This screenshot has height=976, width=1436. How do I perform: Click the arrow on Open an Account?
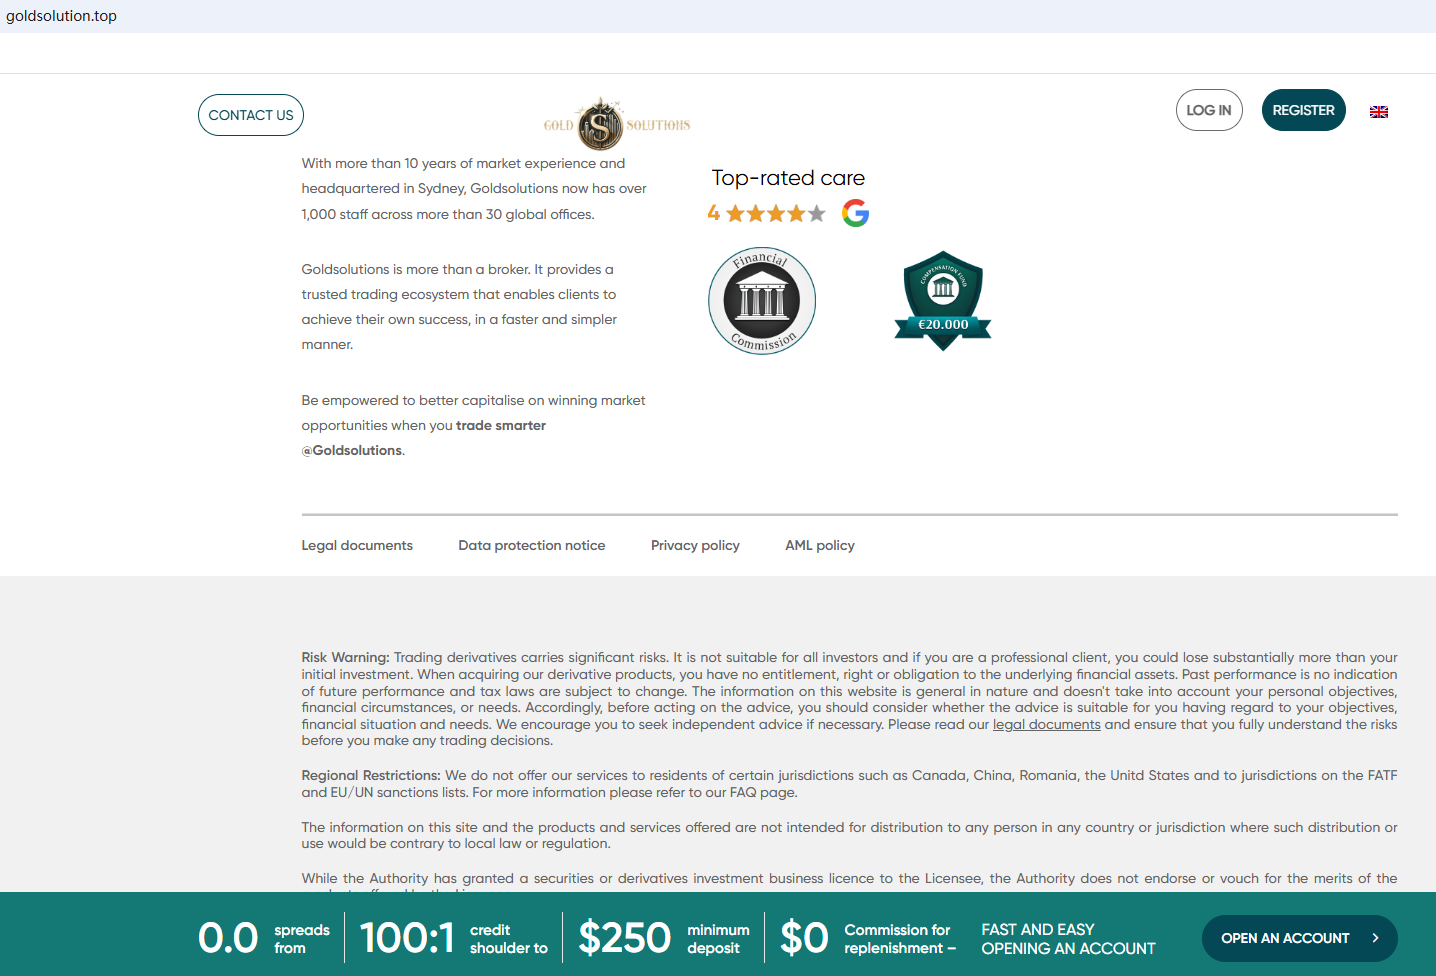[1375, 938]
